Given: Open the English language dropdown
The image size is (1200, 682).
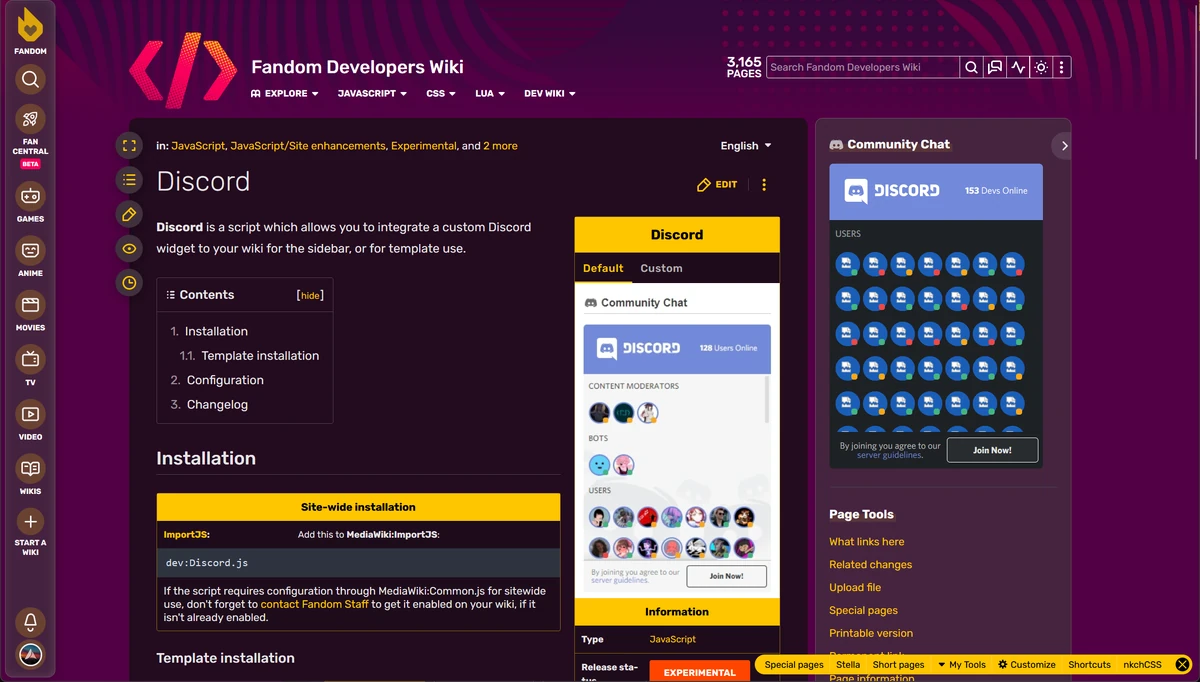Looking at the screenshot, I should (744, 145).
